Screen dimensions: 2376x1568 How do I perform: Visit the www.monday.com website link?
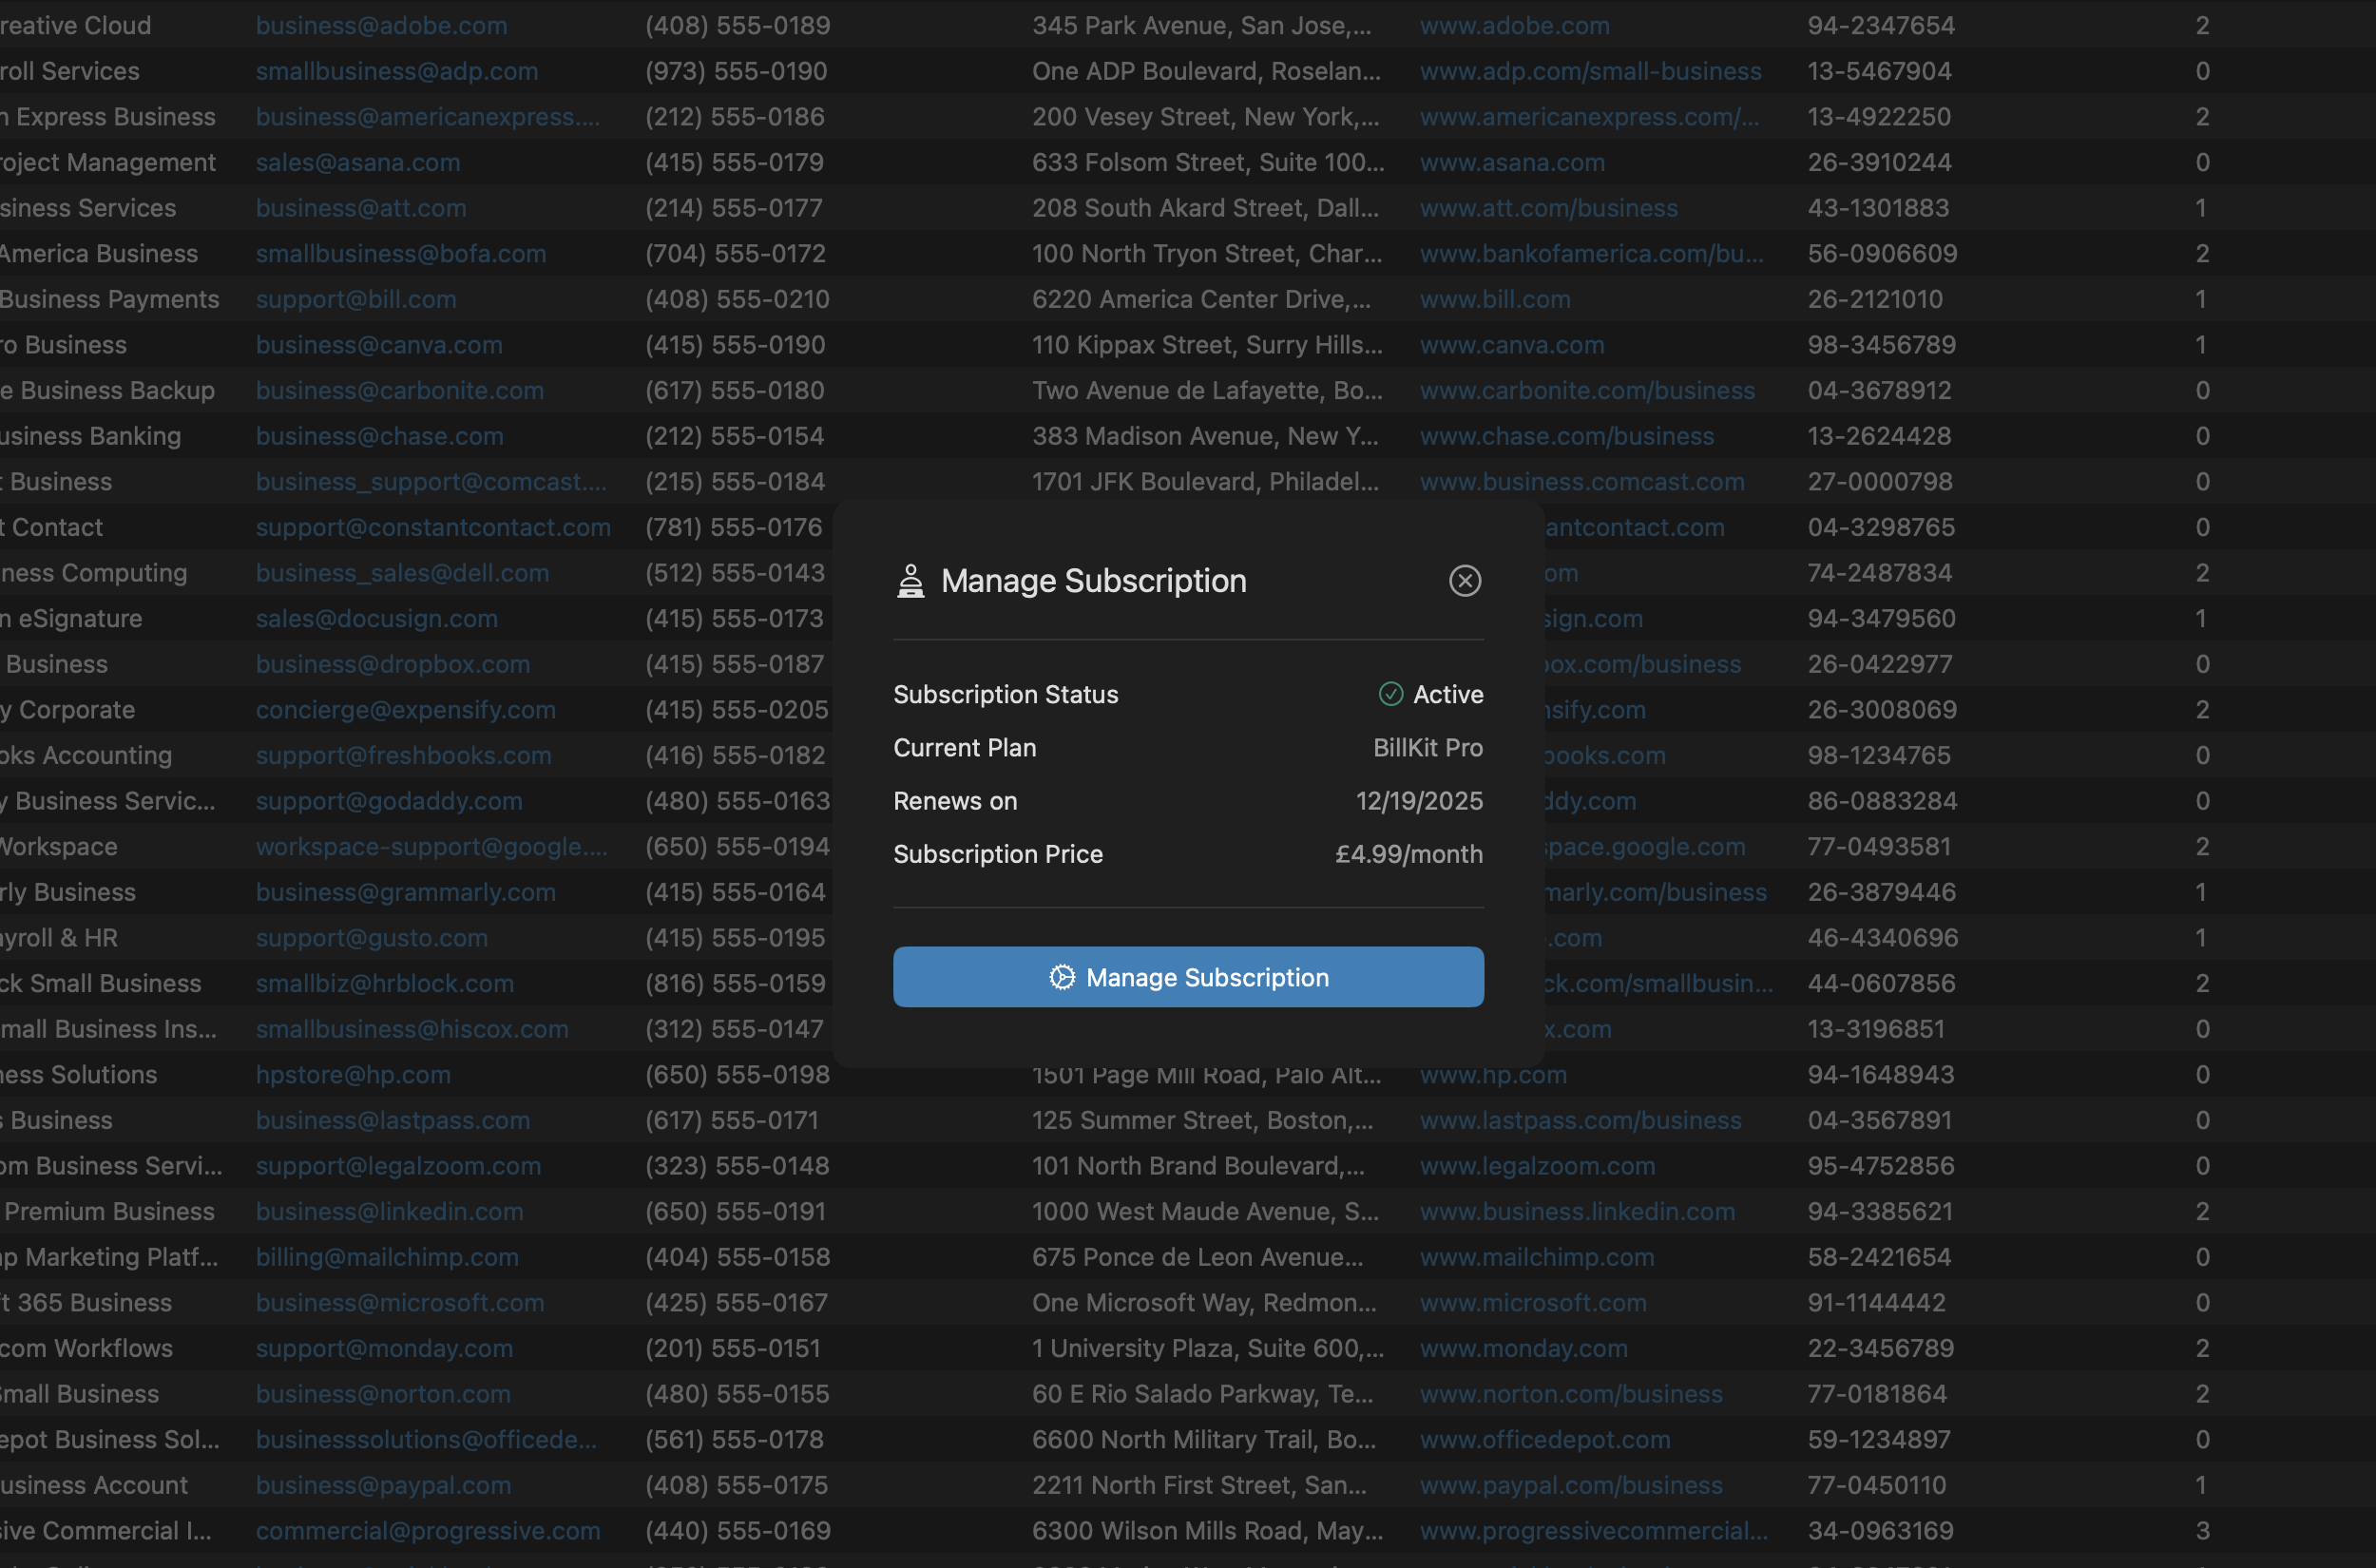pyautogui.click(x=1523, y=1348)
